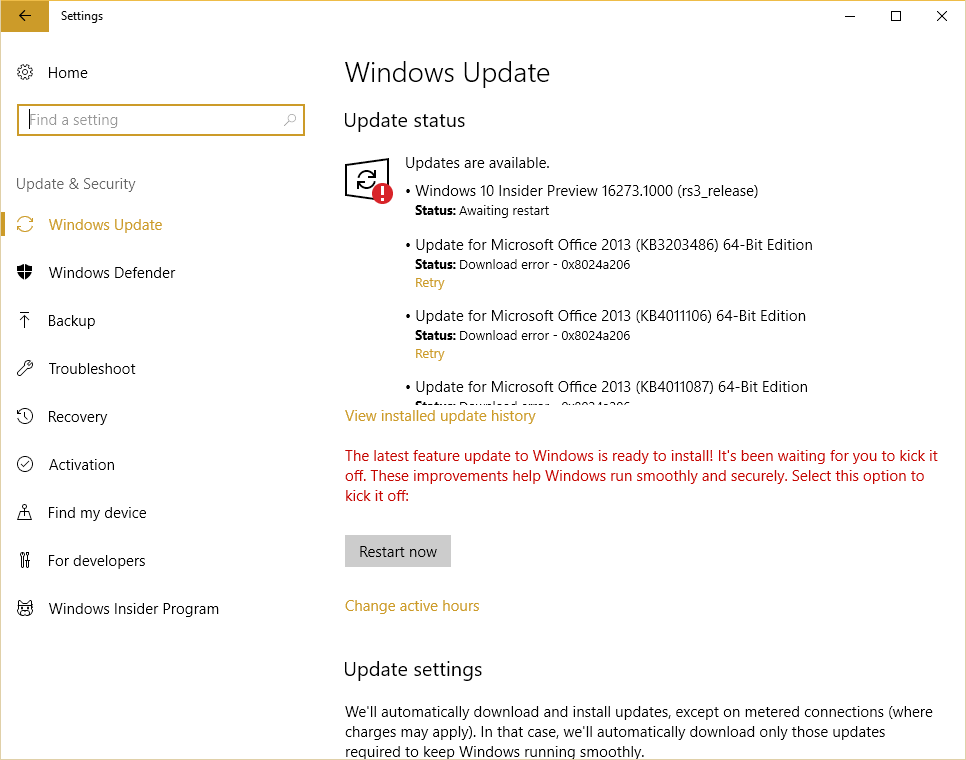The image size is (966, 760).
Task: Go to Backup settings
Action: 71,321
